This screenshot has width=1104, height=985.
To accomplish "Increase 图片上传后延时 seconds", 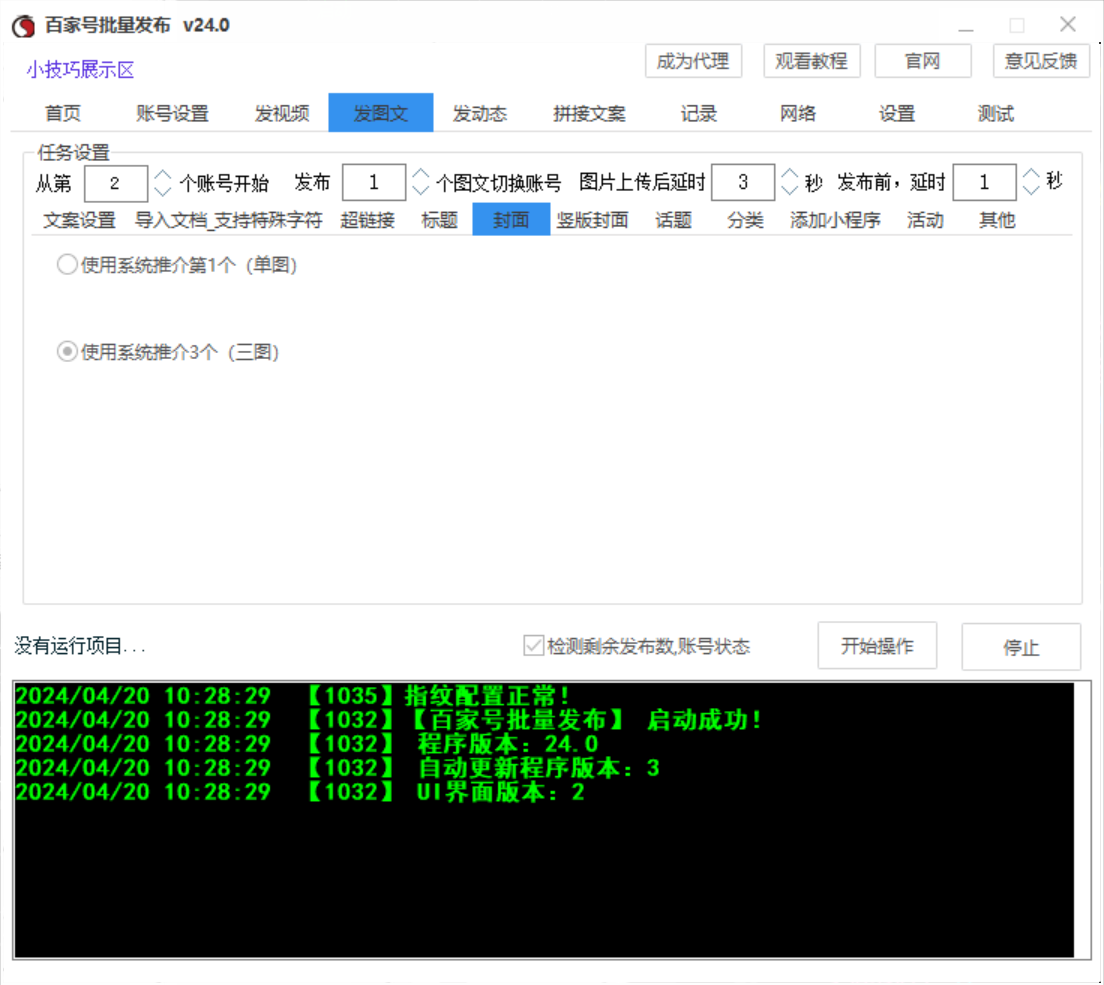I will (x=790, y=174).
